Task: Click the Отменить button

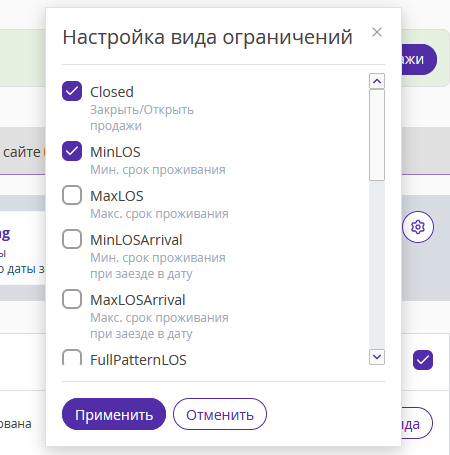Action: [x=220, y=414]
